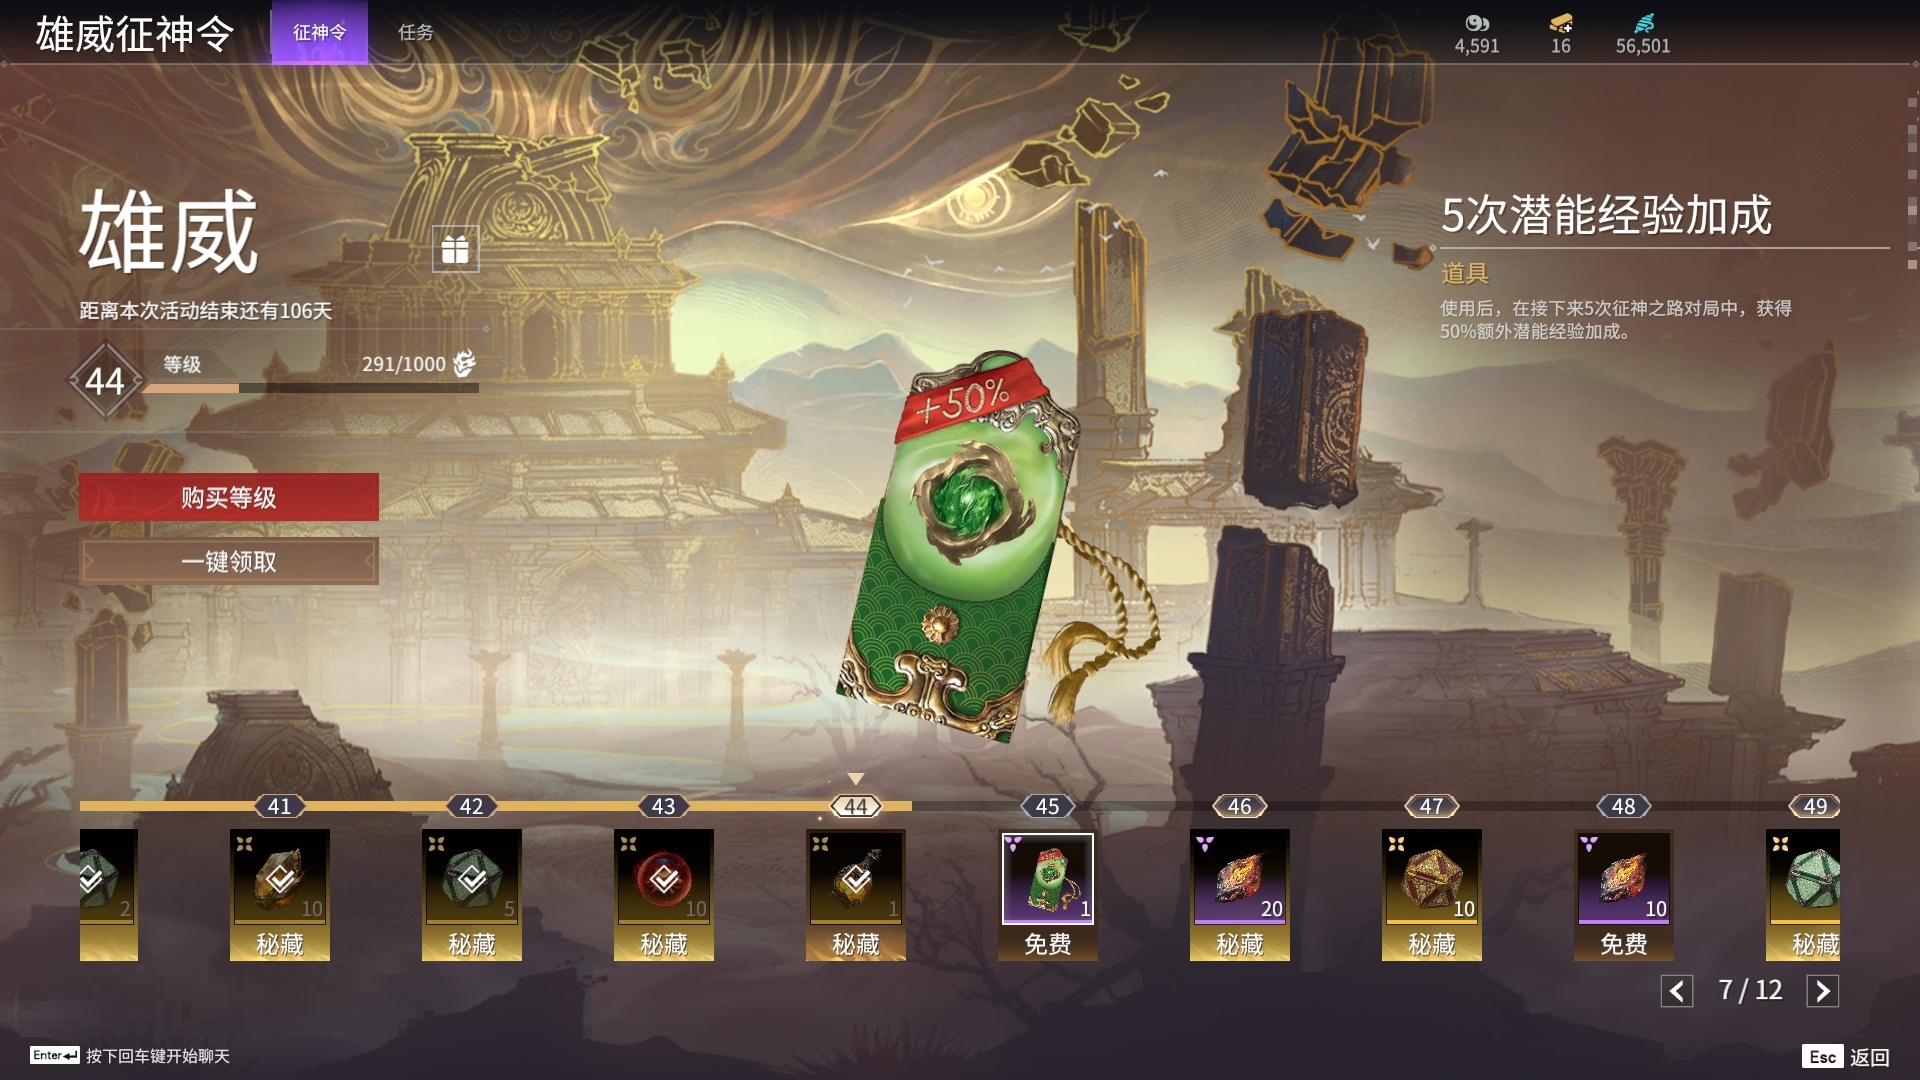
Task: Select the level 49 green dice reward
Action: (1803, 895)
